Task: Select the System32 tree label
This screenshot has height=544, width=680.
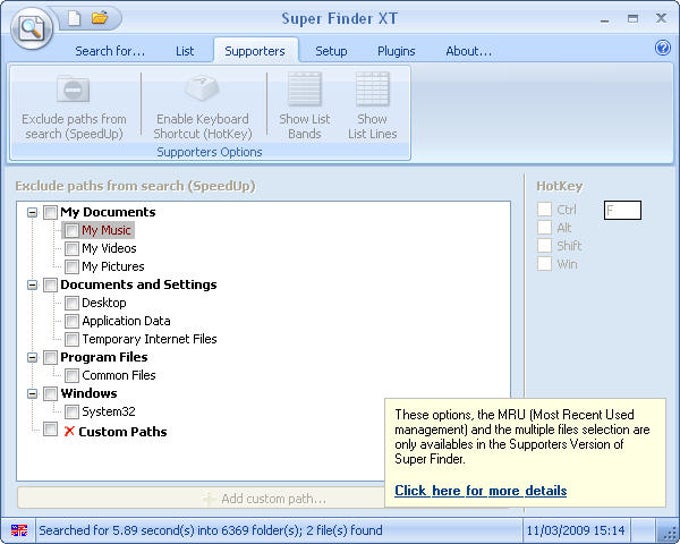Action: pyautogui.click(x=108, y=411)
